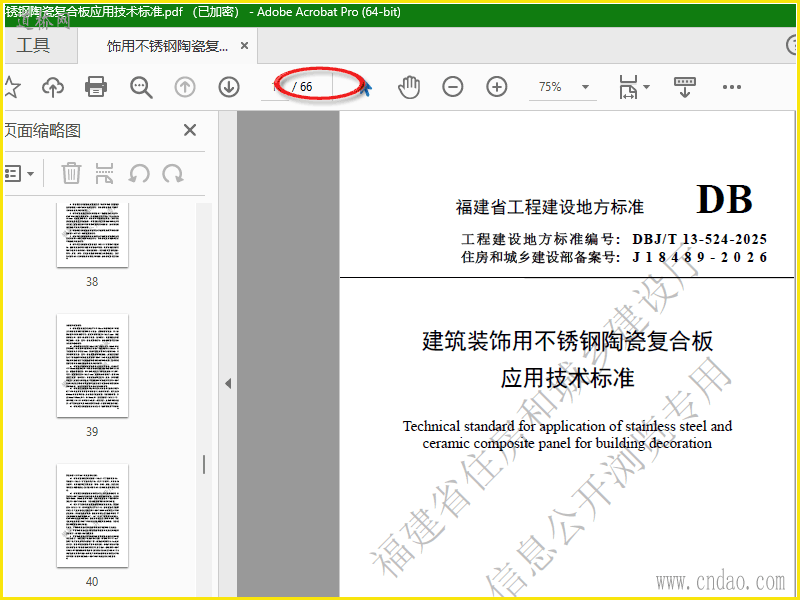This screenshot has height=600, width=800.
Task: Click the English line 'Technical standard for application'
Action: click(567, 426)
